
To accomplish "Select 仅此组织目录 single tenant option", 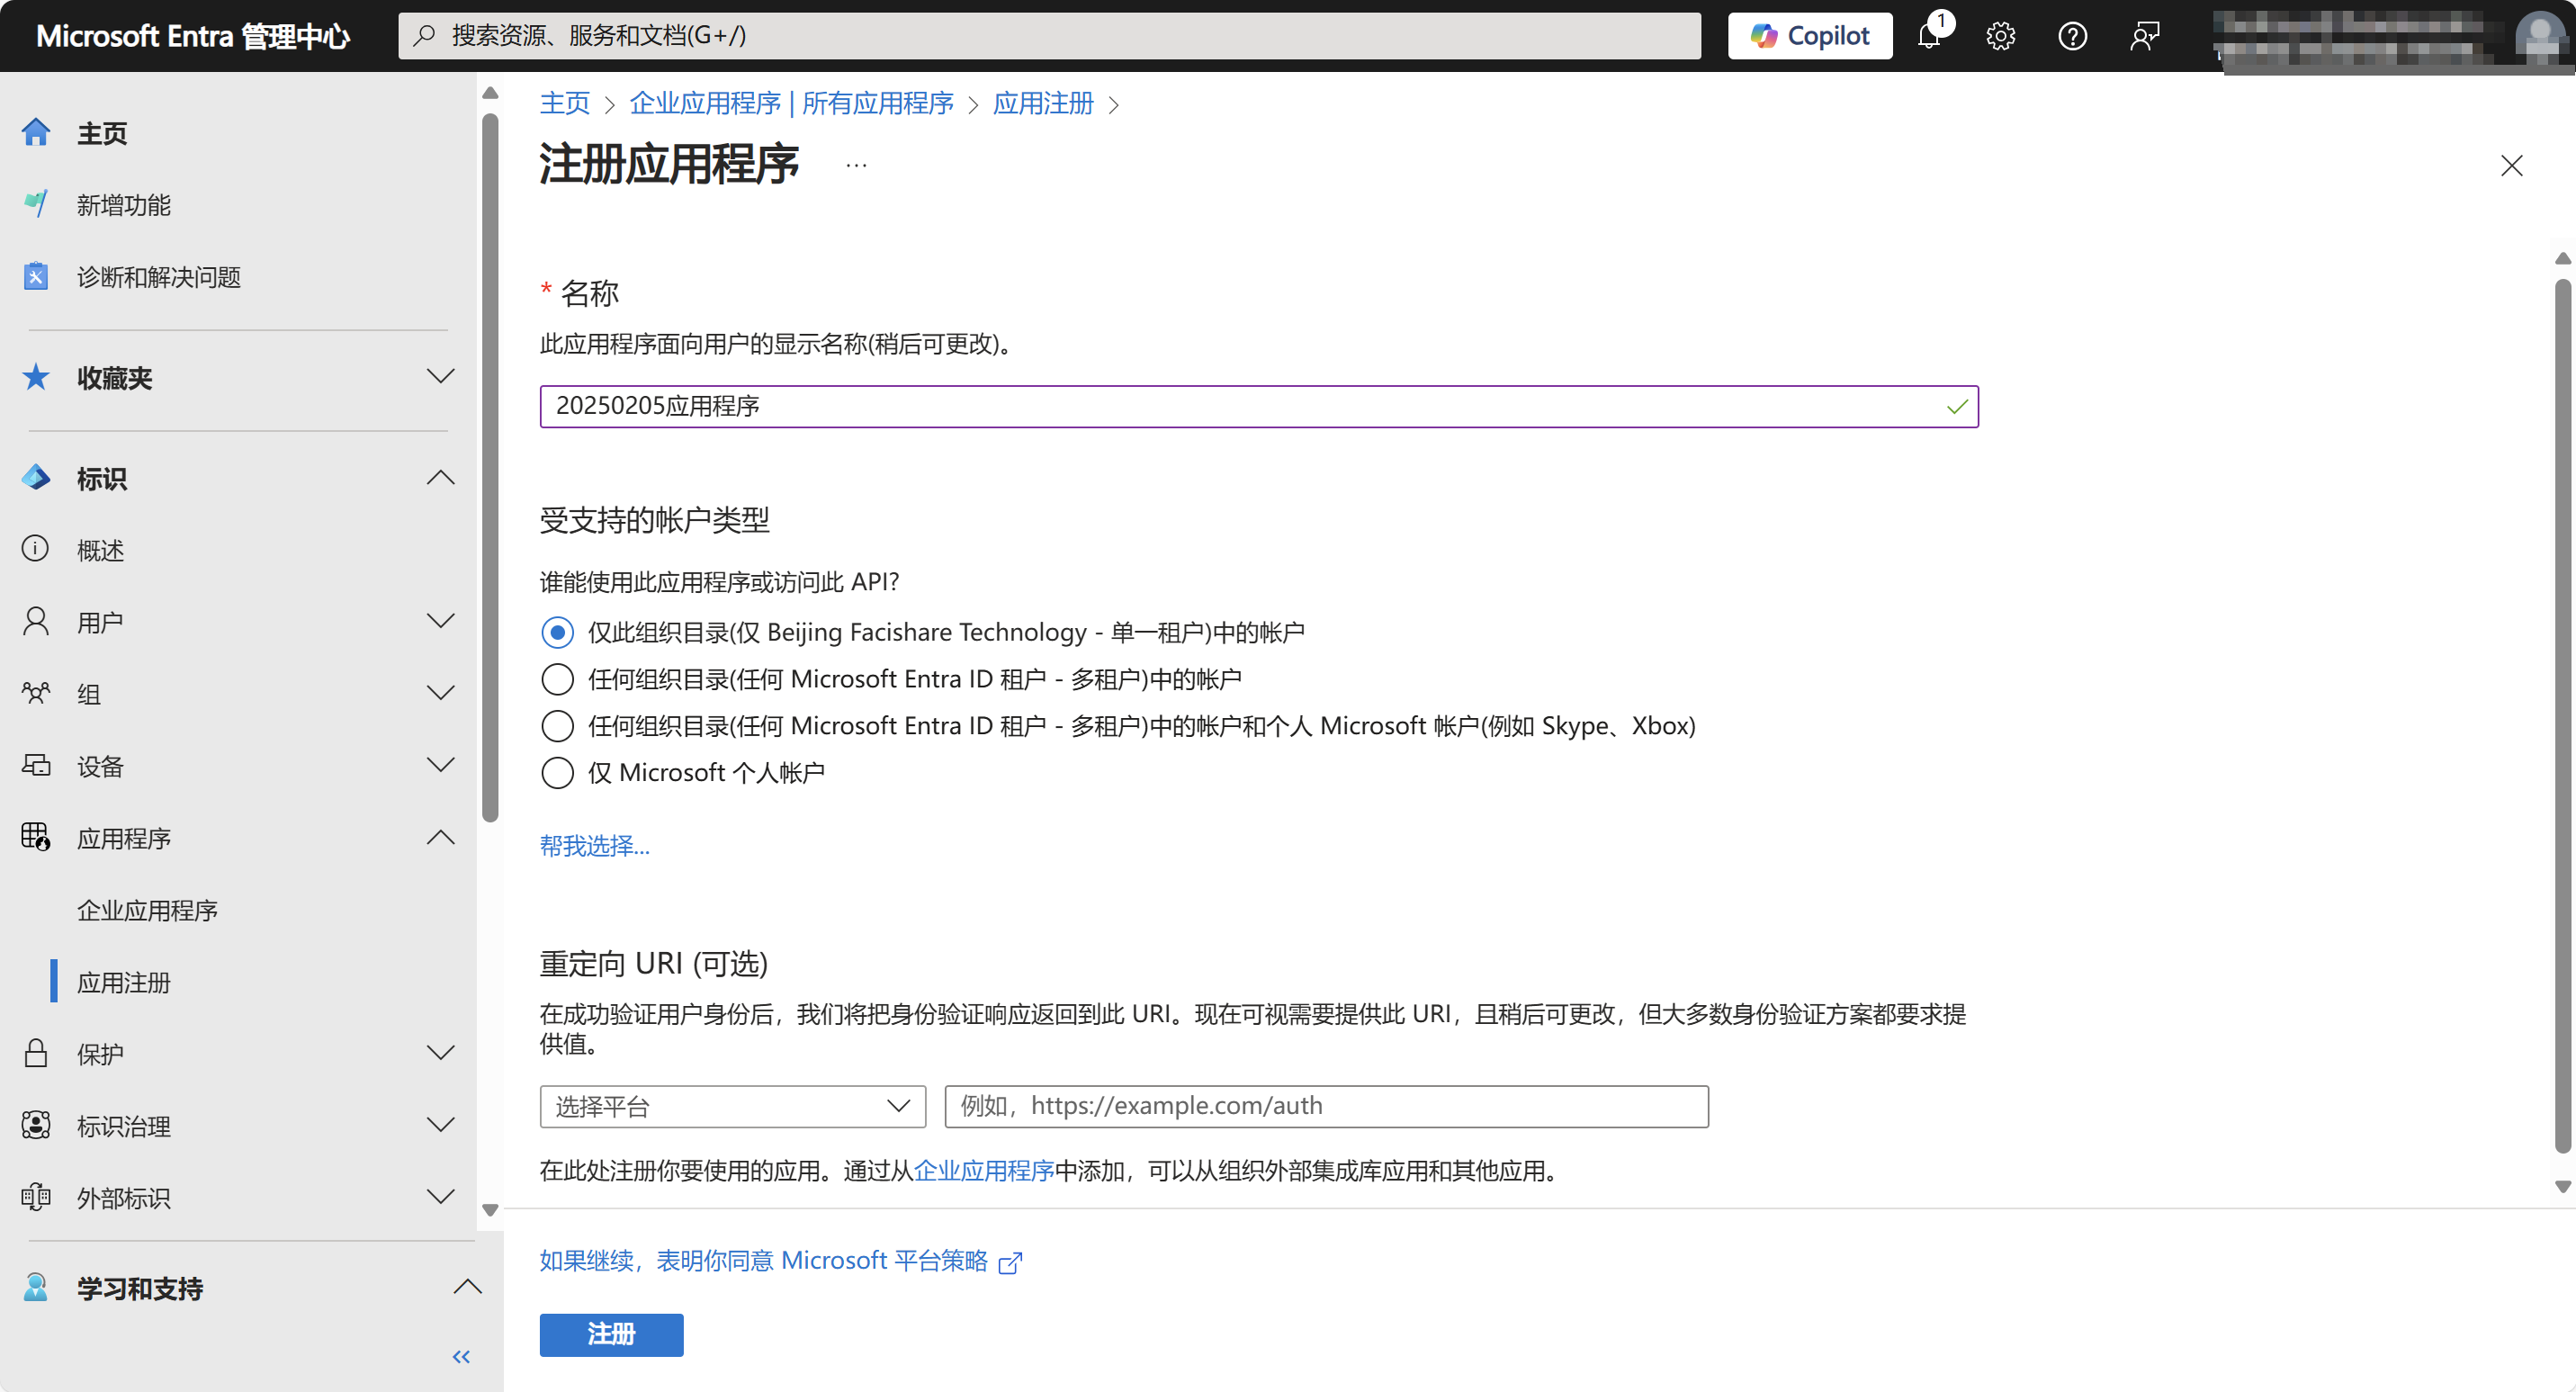I will 557,632.
